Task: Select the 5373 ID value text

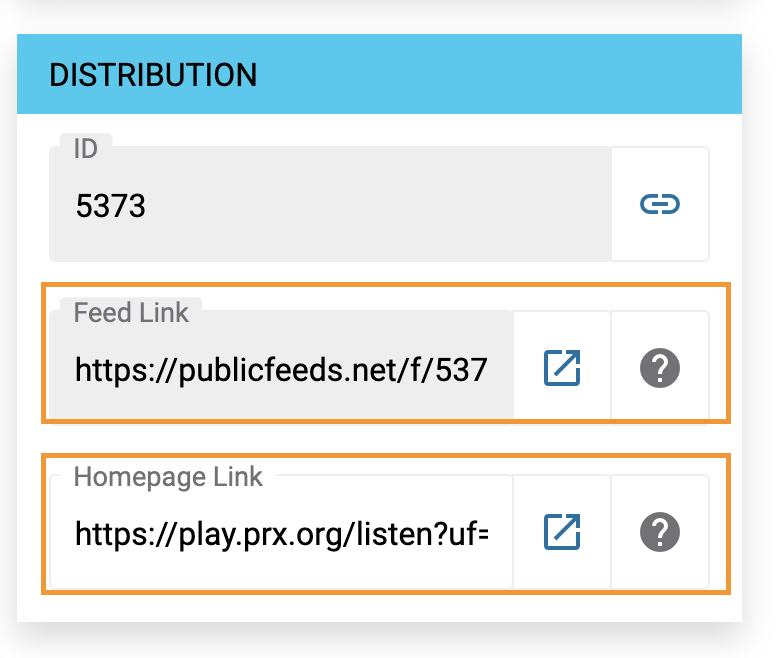Action: click(x=110, y=206)
